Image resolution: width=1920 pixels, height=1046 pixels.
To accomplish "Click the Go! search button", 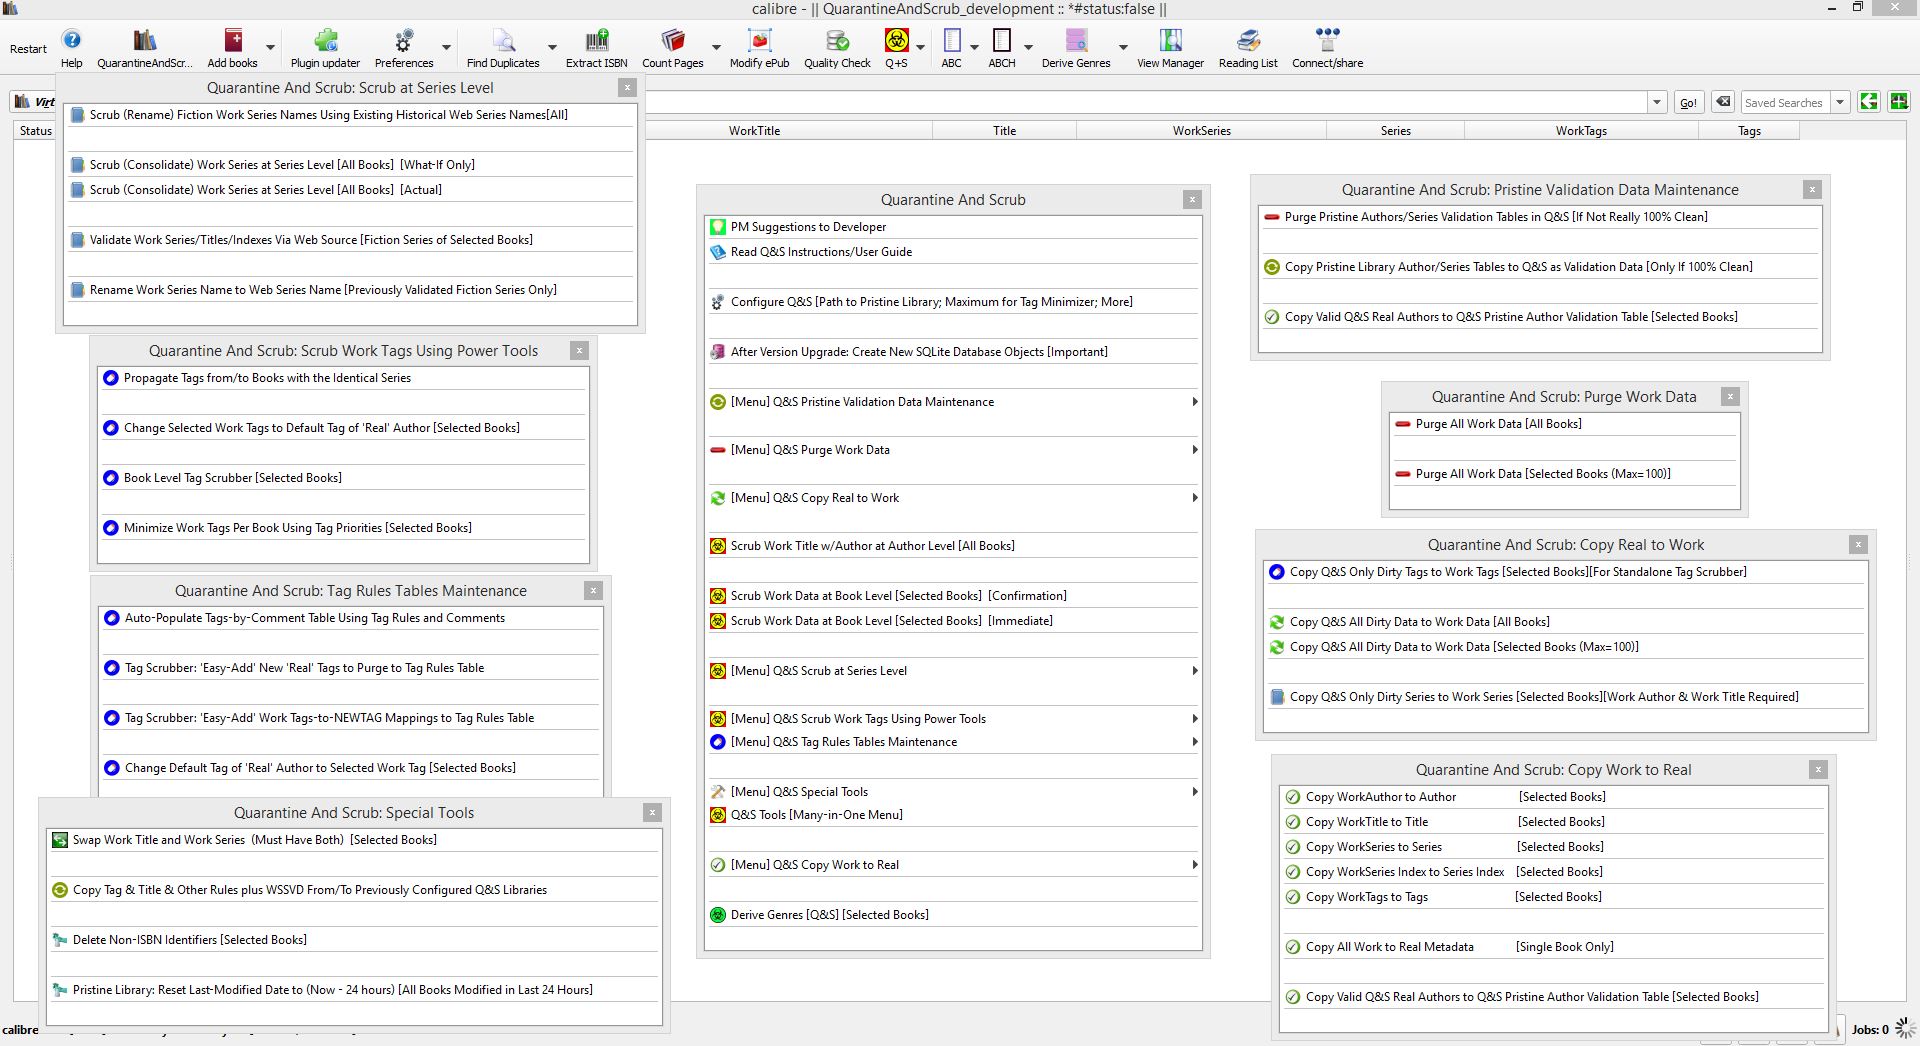I will [x=1688, y=103].
